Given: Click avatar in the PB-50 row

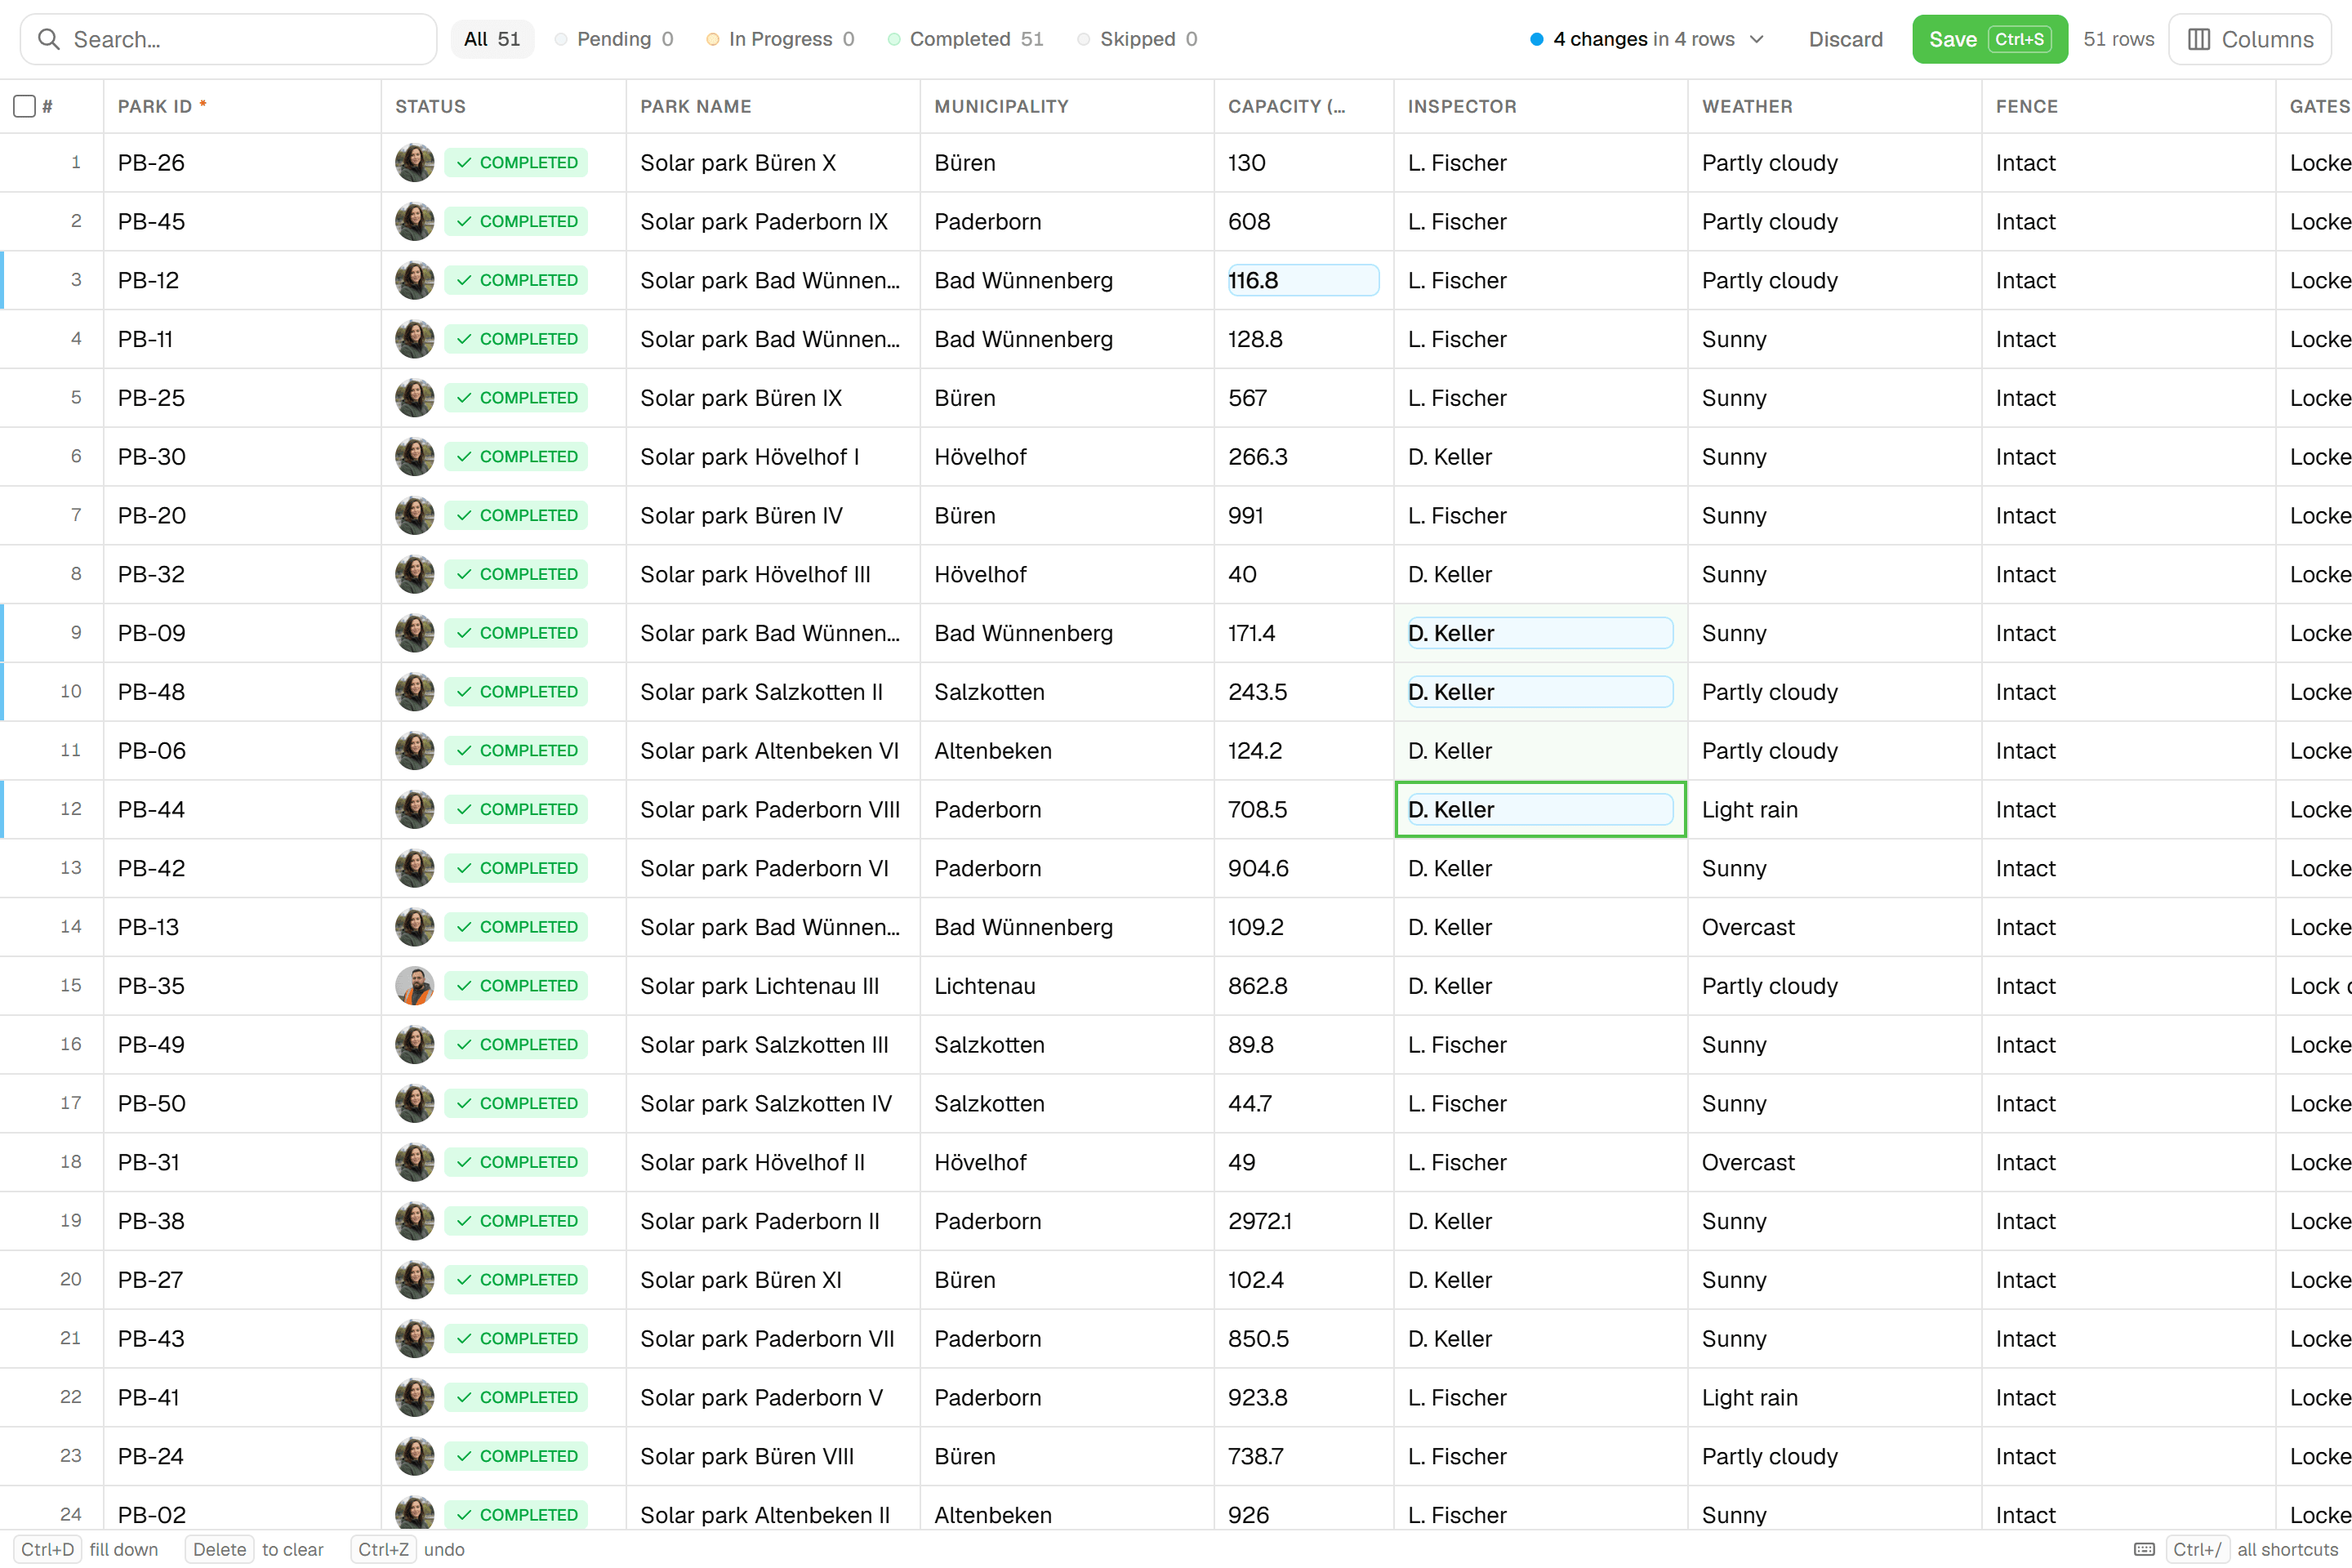Looking at the screenshot, I should 414,1104.
